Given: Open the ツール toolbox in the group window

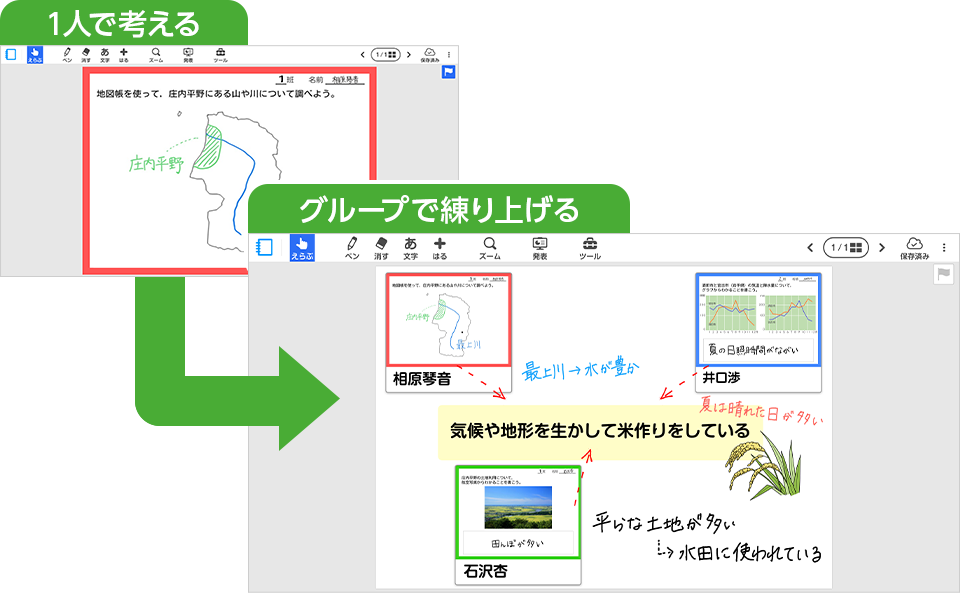Looking at the screenshot, I should pyautogui.click(x=590, y=248).
